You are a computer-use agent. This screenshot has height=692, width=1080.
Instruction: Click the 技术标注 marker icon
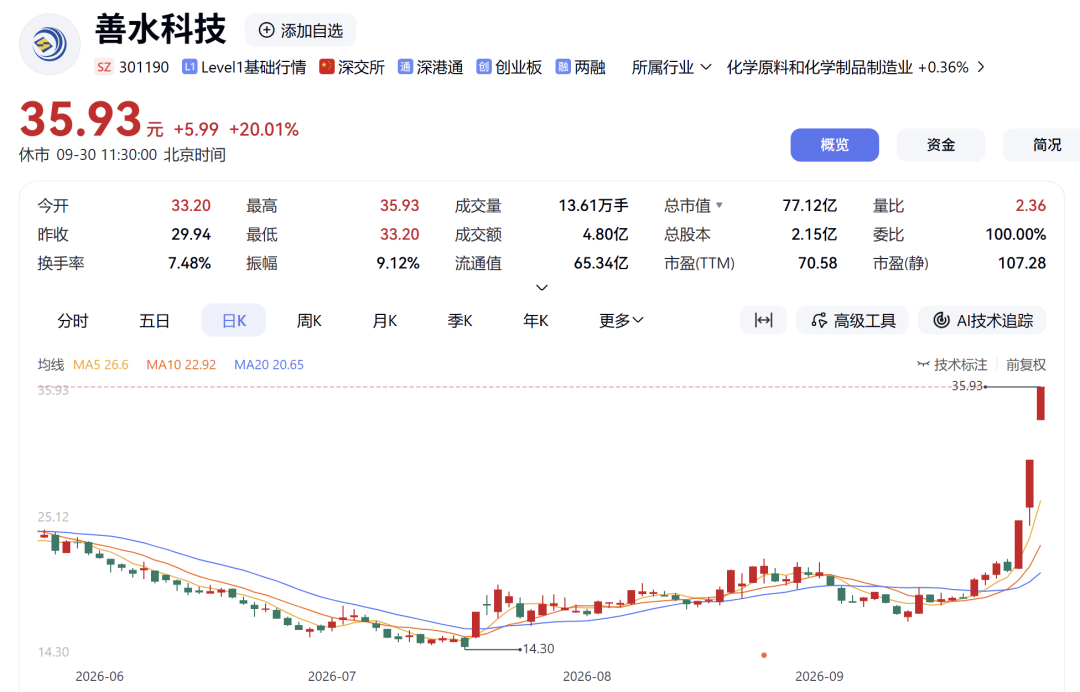pos(924,364)
